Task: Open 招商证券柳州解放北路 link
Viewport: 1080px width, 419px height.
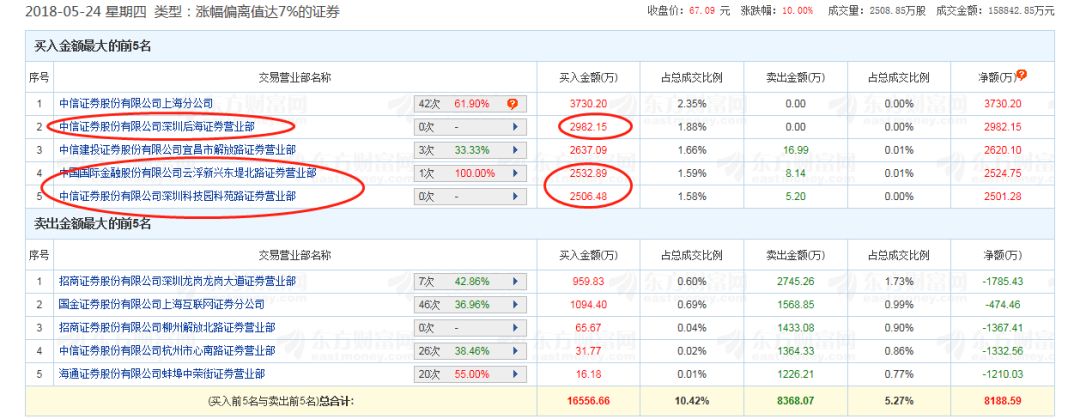Action: tap(167, 328)
